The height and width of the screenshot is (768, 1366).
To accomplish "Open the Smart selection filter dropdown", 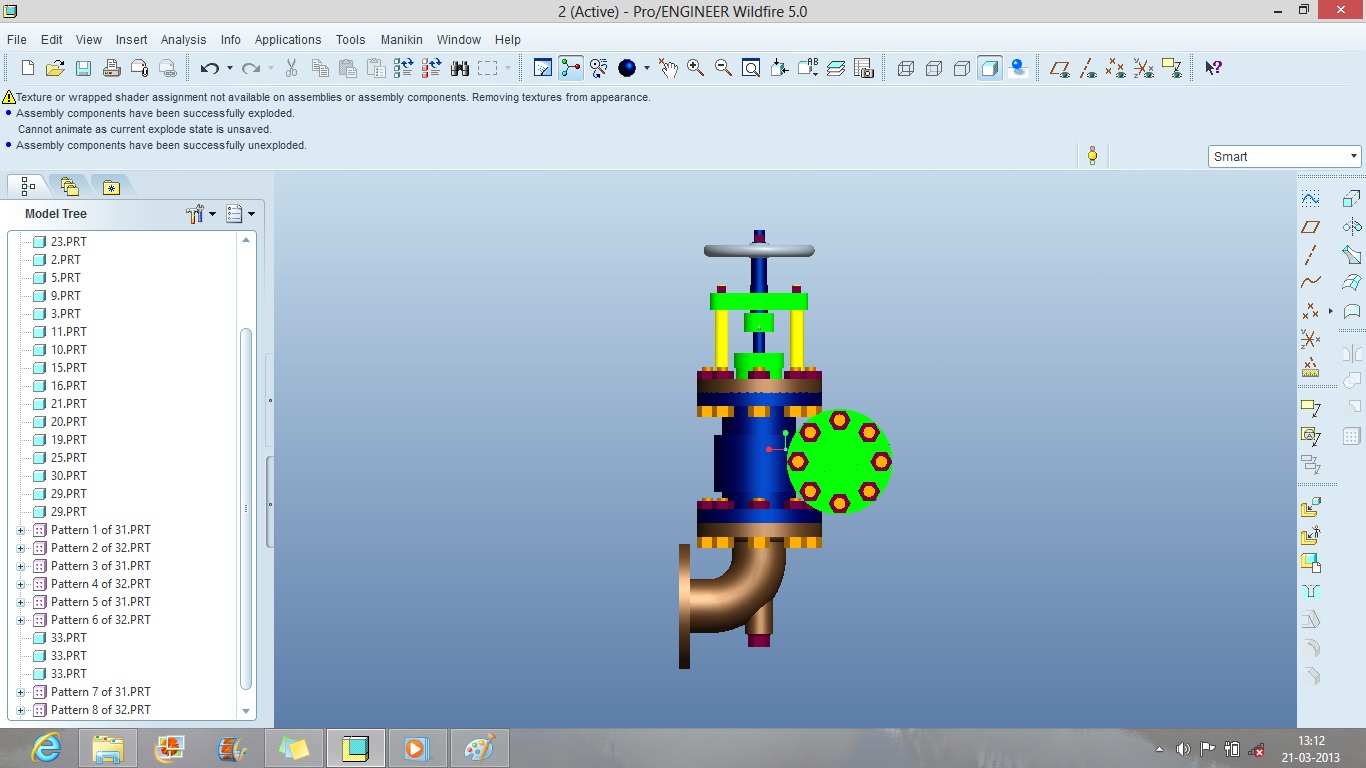I will (1285, 156).
